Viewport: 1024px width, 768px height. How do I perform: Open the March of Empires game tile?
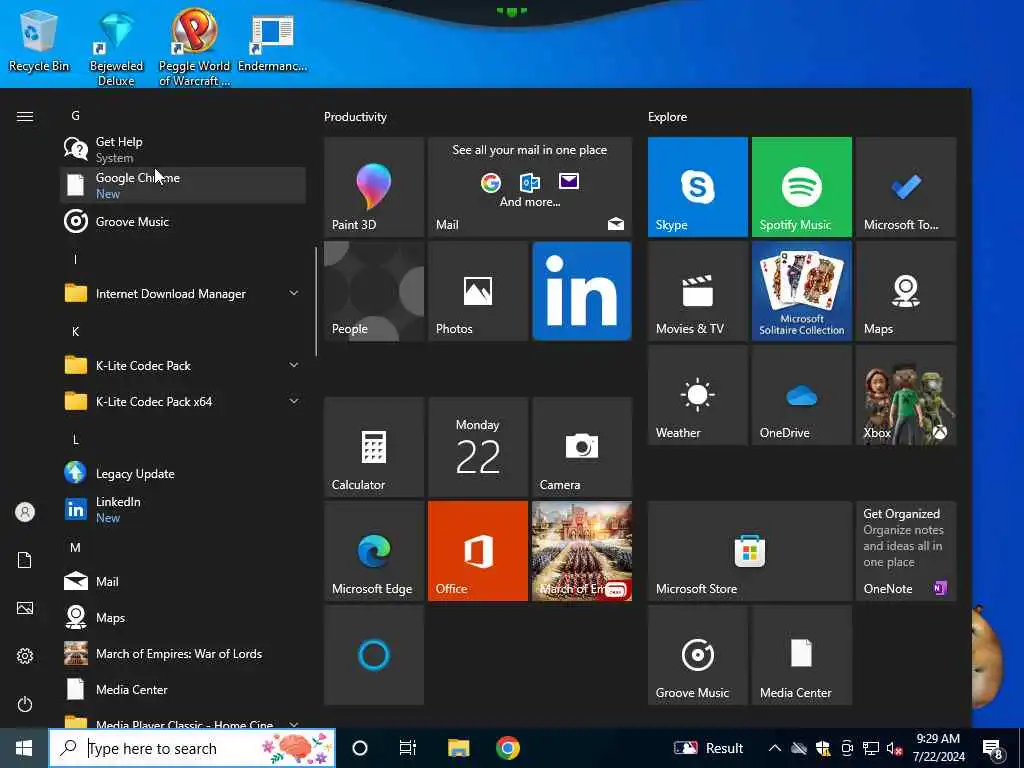tap(581, 551)
